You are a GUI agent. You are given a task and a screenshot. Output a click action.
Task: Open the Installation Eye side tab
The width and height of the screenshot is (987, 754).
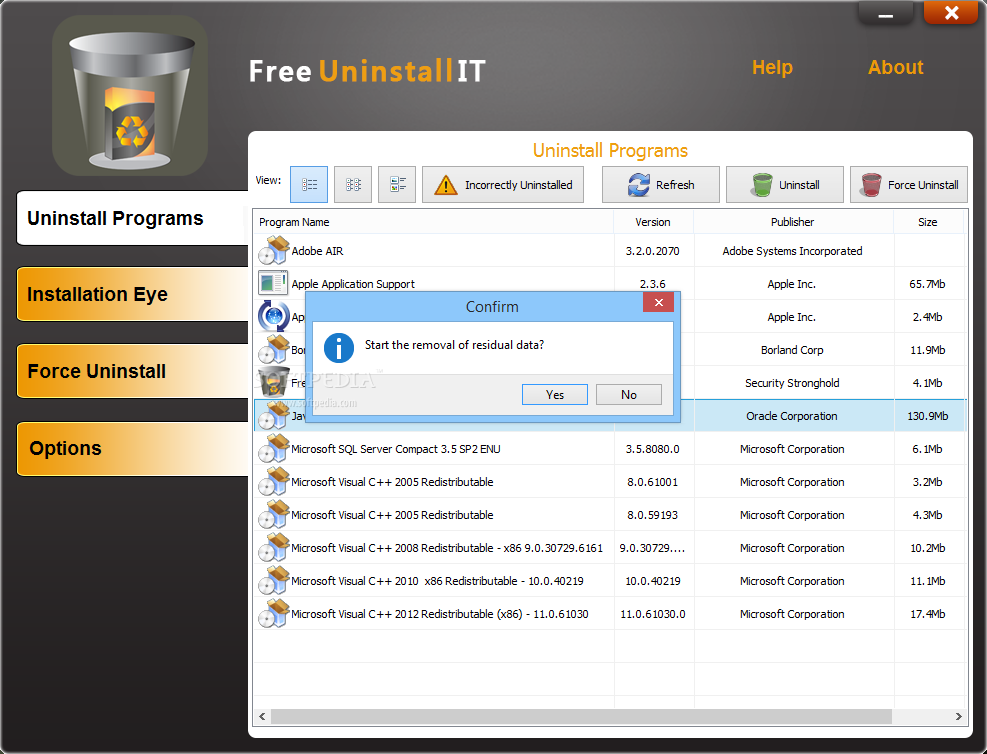click(132, 295)
